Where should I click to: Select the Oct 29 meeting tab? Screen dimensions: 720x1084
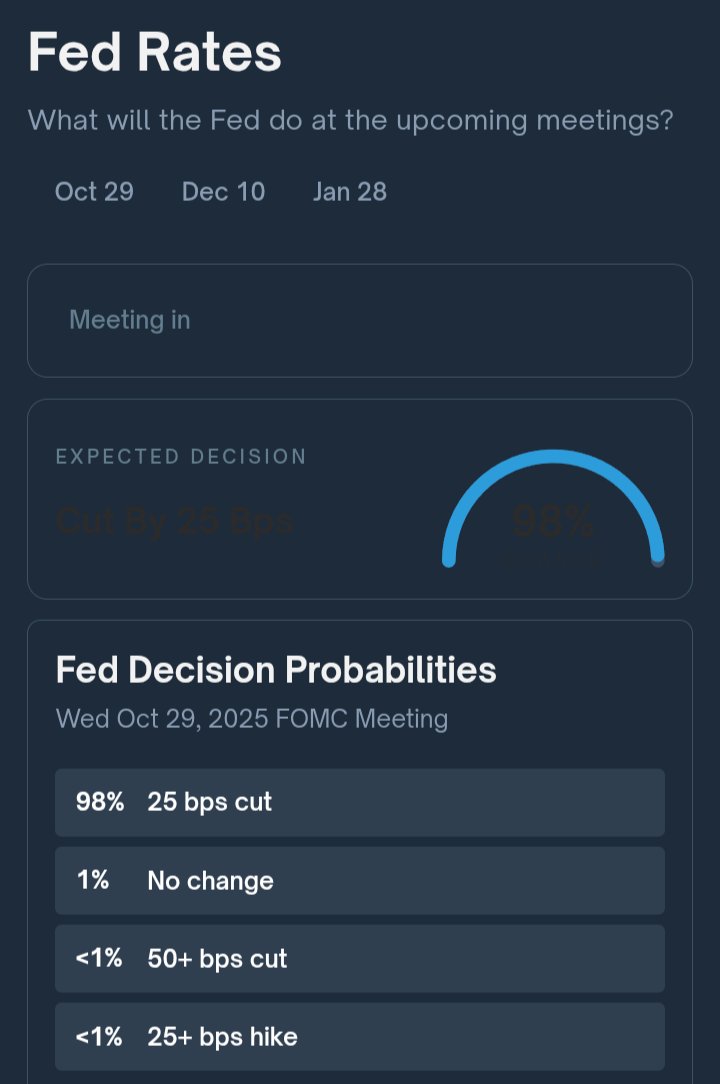94,192
